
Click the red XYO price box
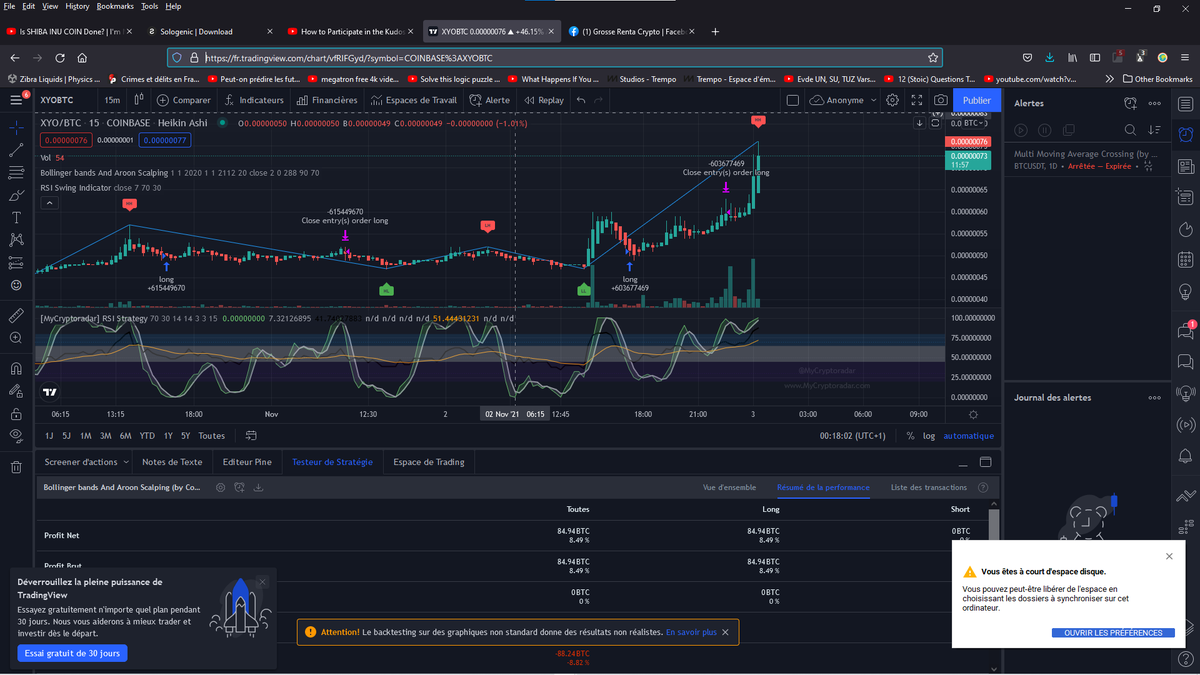tap(65, 138)
